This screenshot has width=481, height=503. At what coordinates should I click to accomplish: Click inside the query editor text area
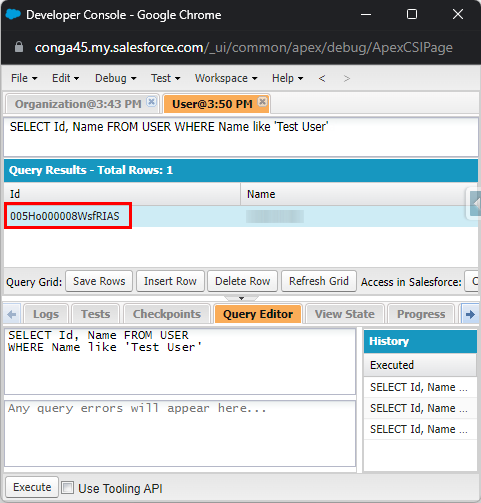pos(180,362)
